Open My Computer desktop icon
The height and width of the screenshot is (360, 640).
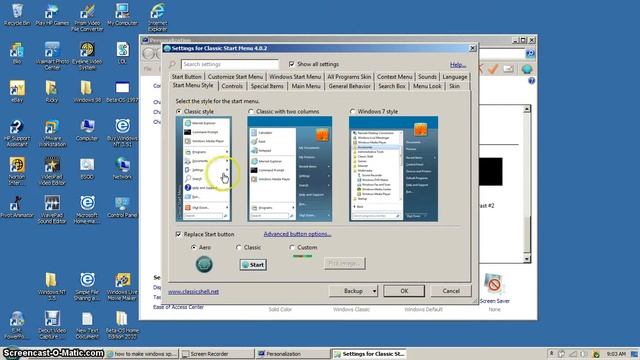click(x=122, y=15)
